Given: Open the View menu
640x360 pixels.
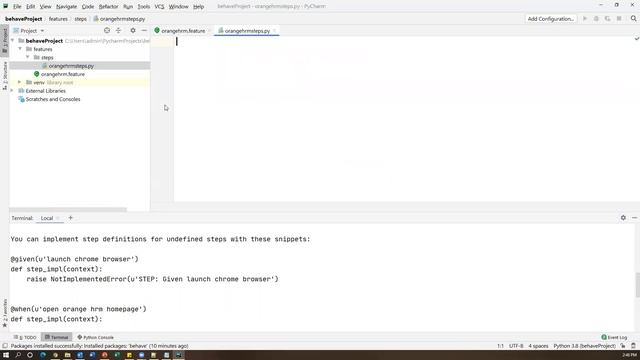Looking at the screenshot, I should [45, 7].
